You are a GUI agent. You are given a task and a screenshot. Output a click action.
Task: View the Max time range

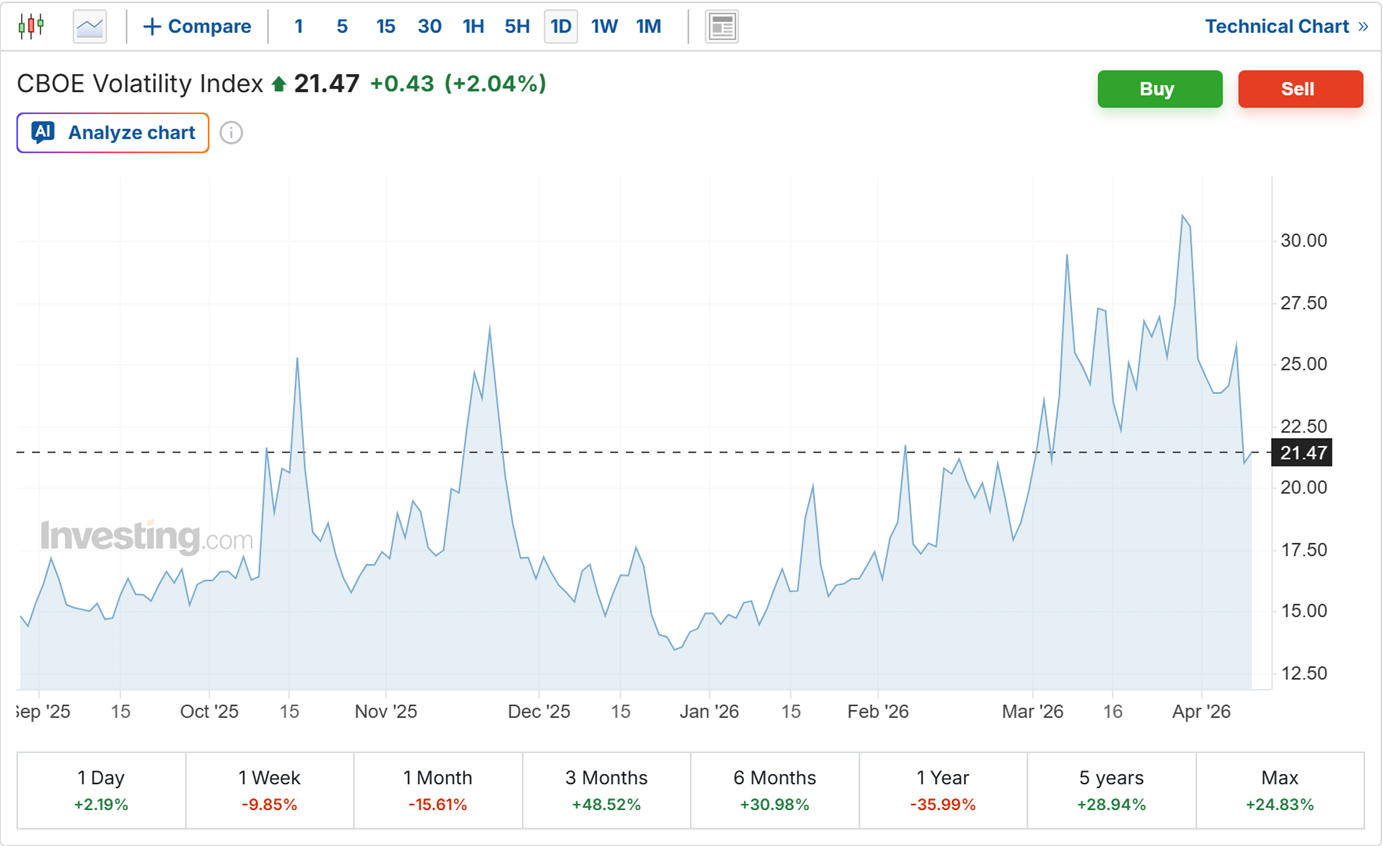coord(1279,790)
